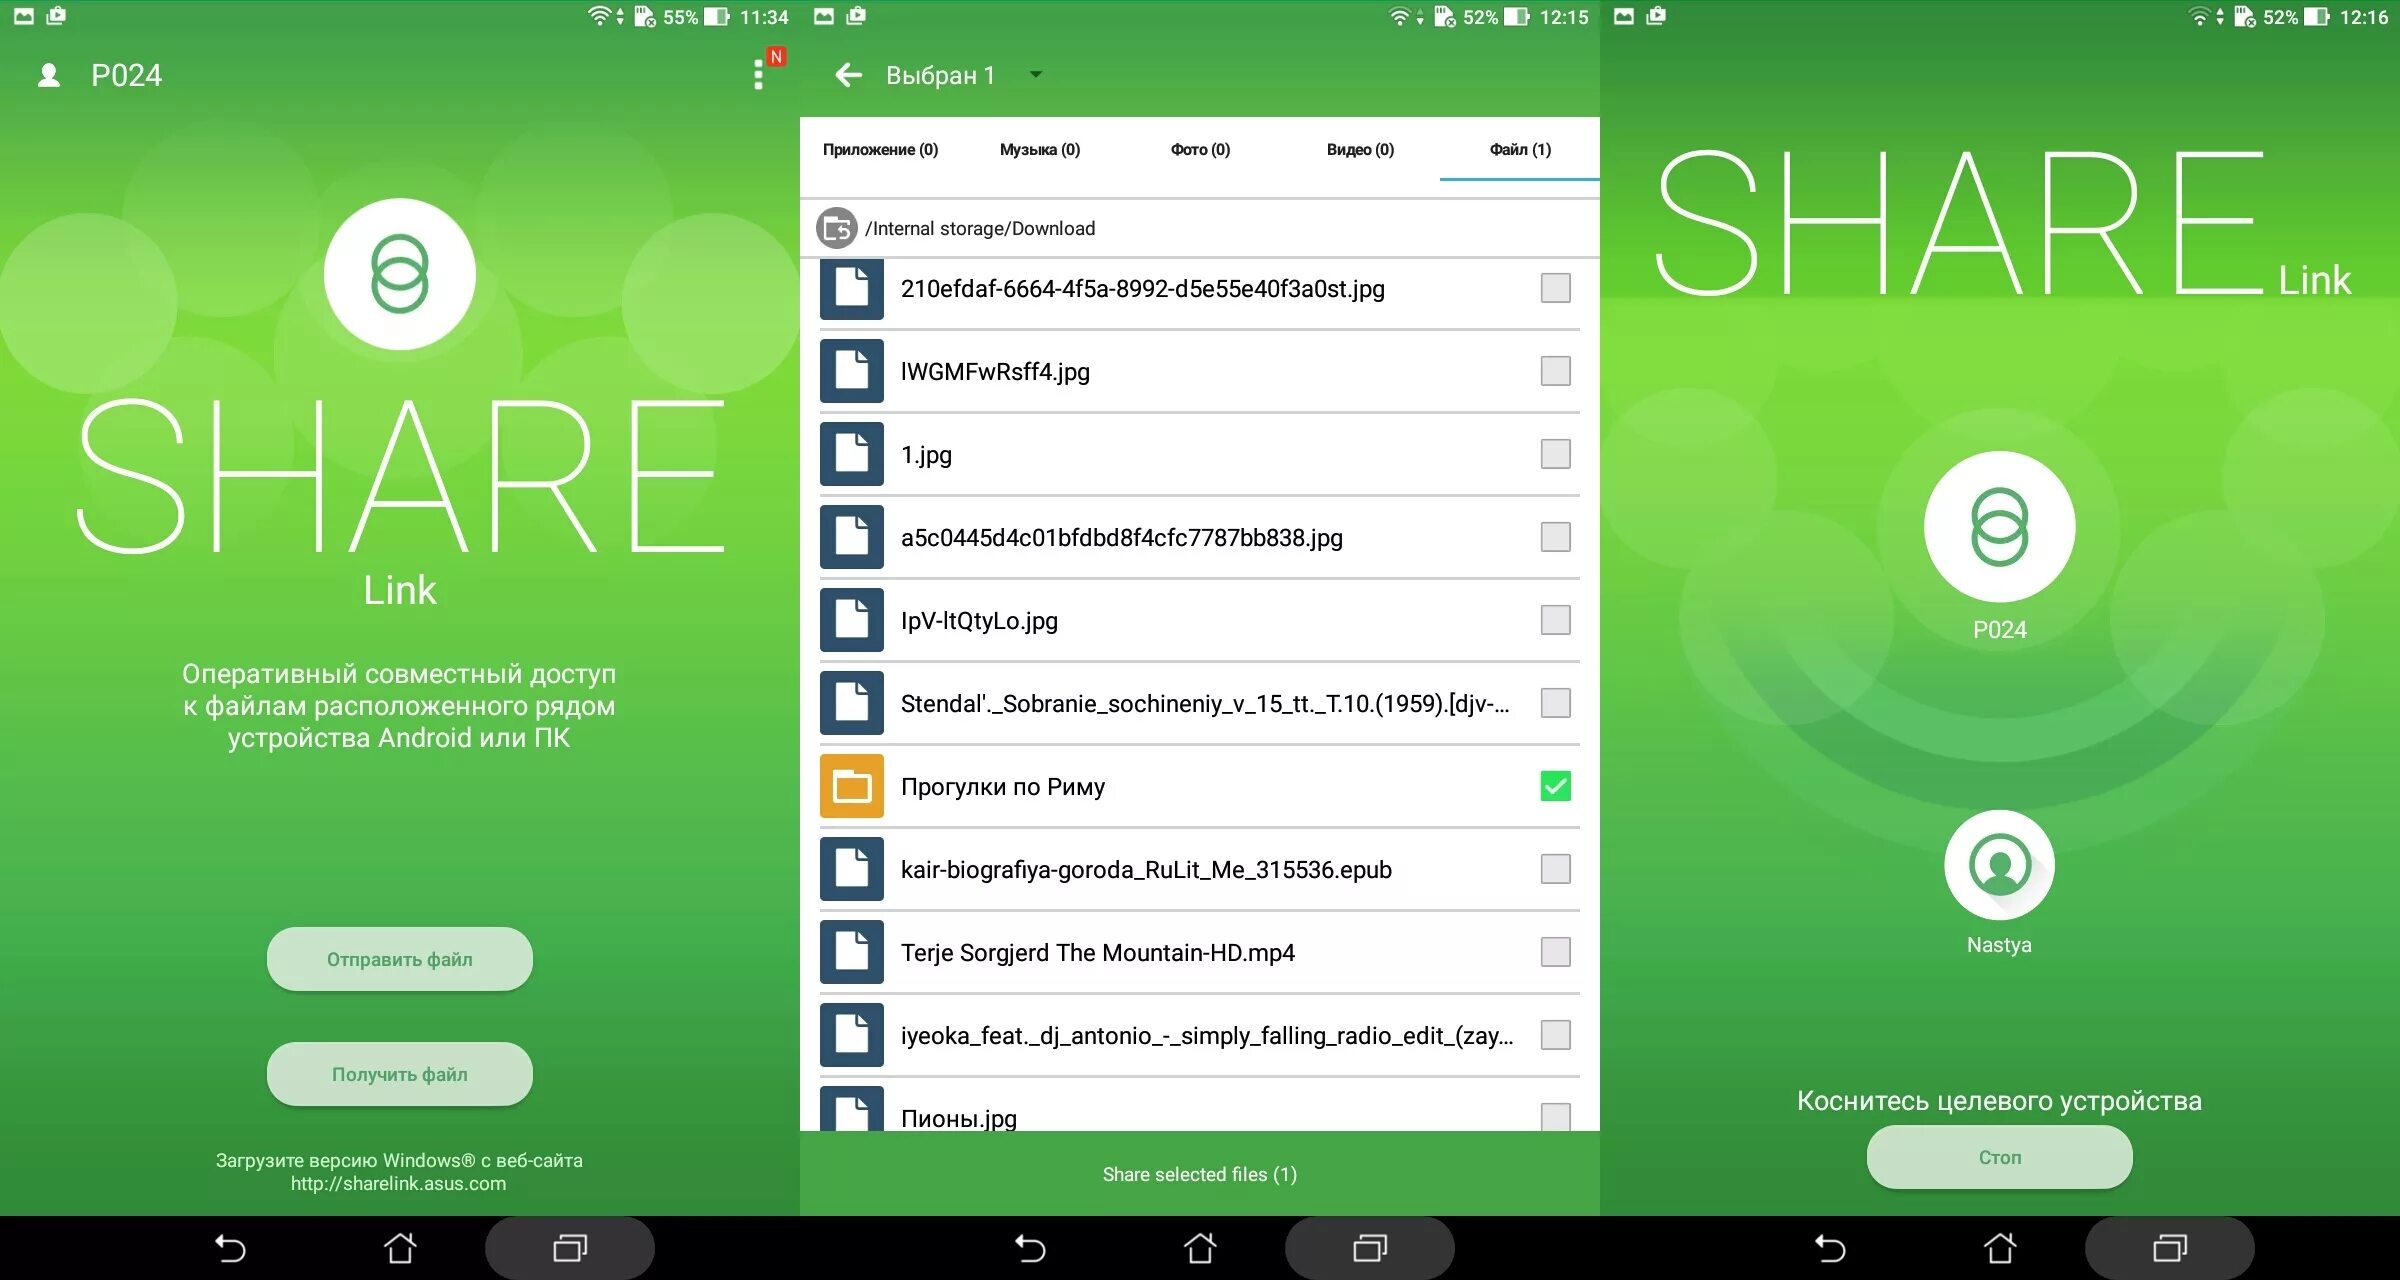Click the Фото (0) tab in file browser

[1200, 149]
